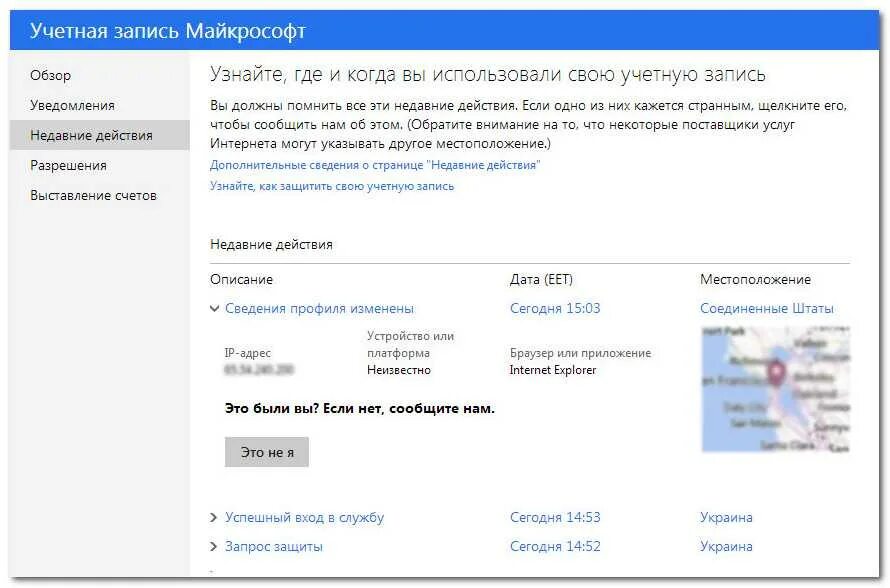
Task: Click the Местоположение column header
Action: click(x=755, y=279)
